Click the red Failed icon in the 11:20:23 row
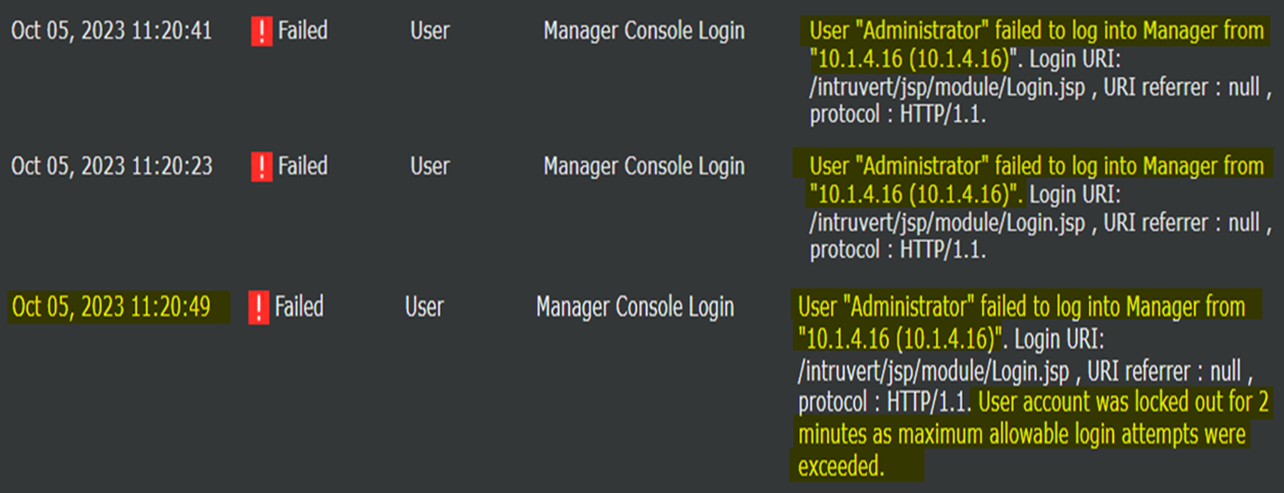 click(261, 166)
